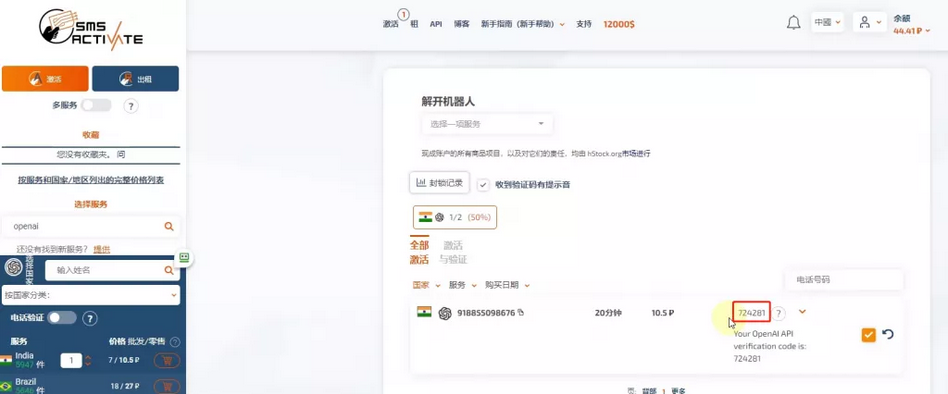Image resolution: width=948 pixels, height=394 pixels.
Task: Click the blue 出租 sidebar button
Action: point(135,79)
